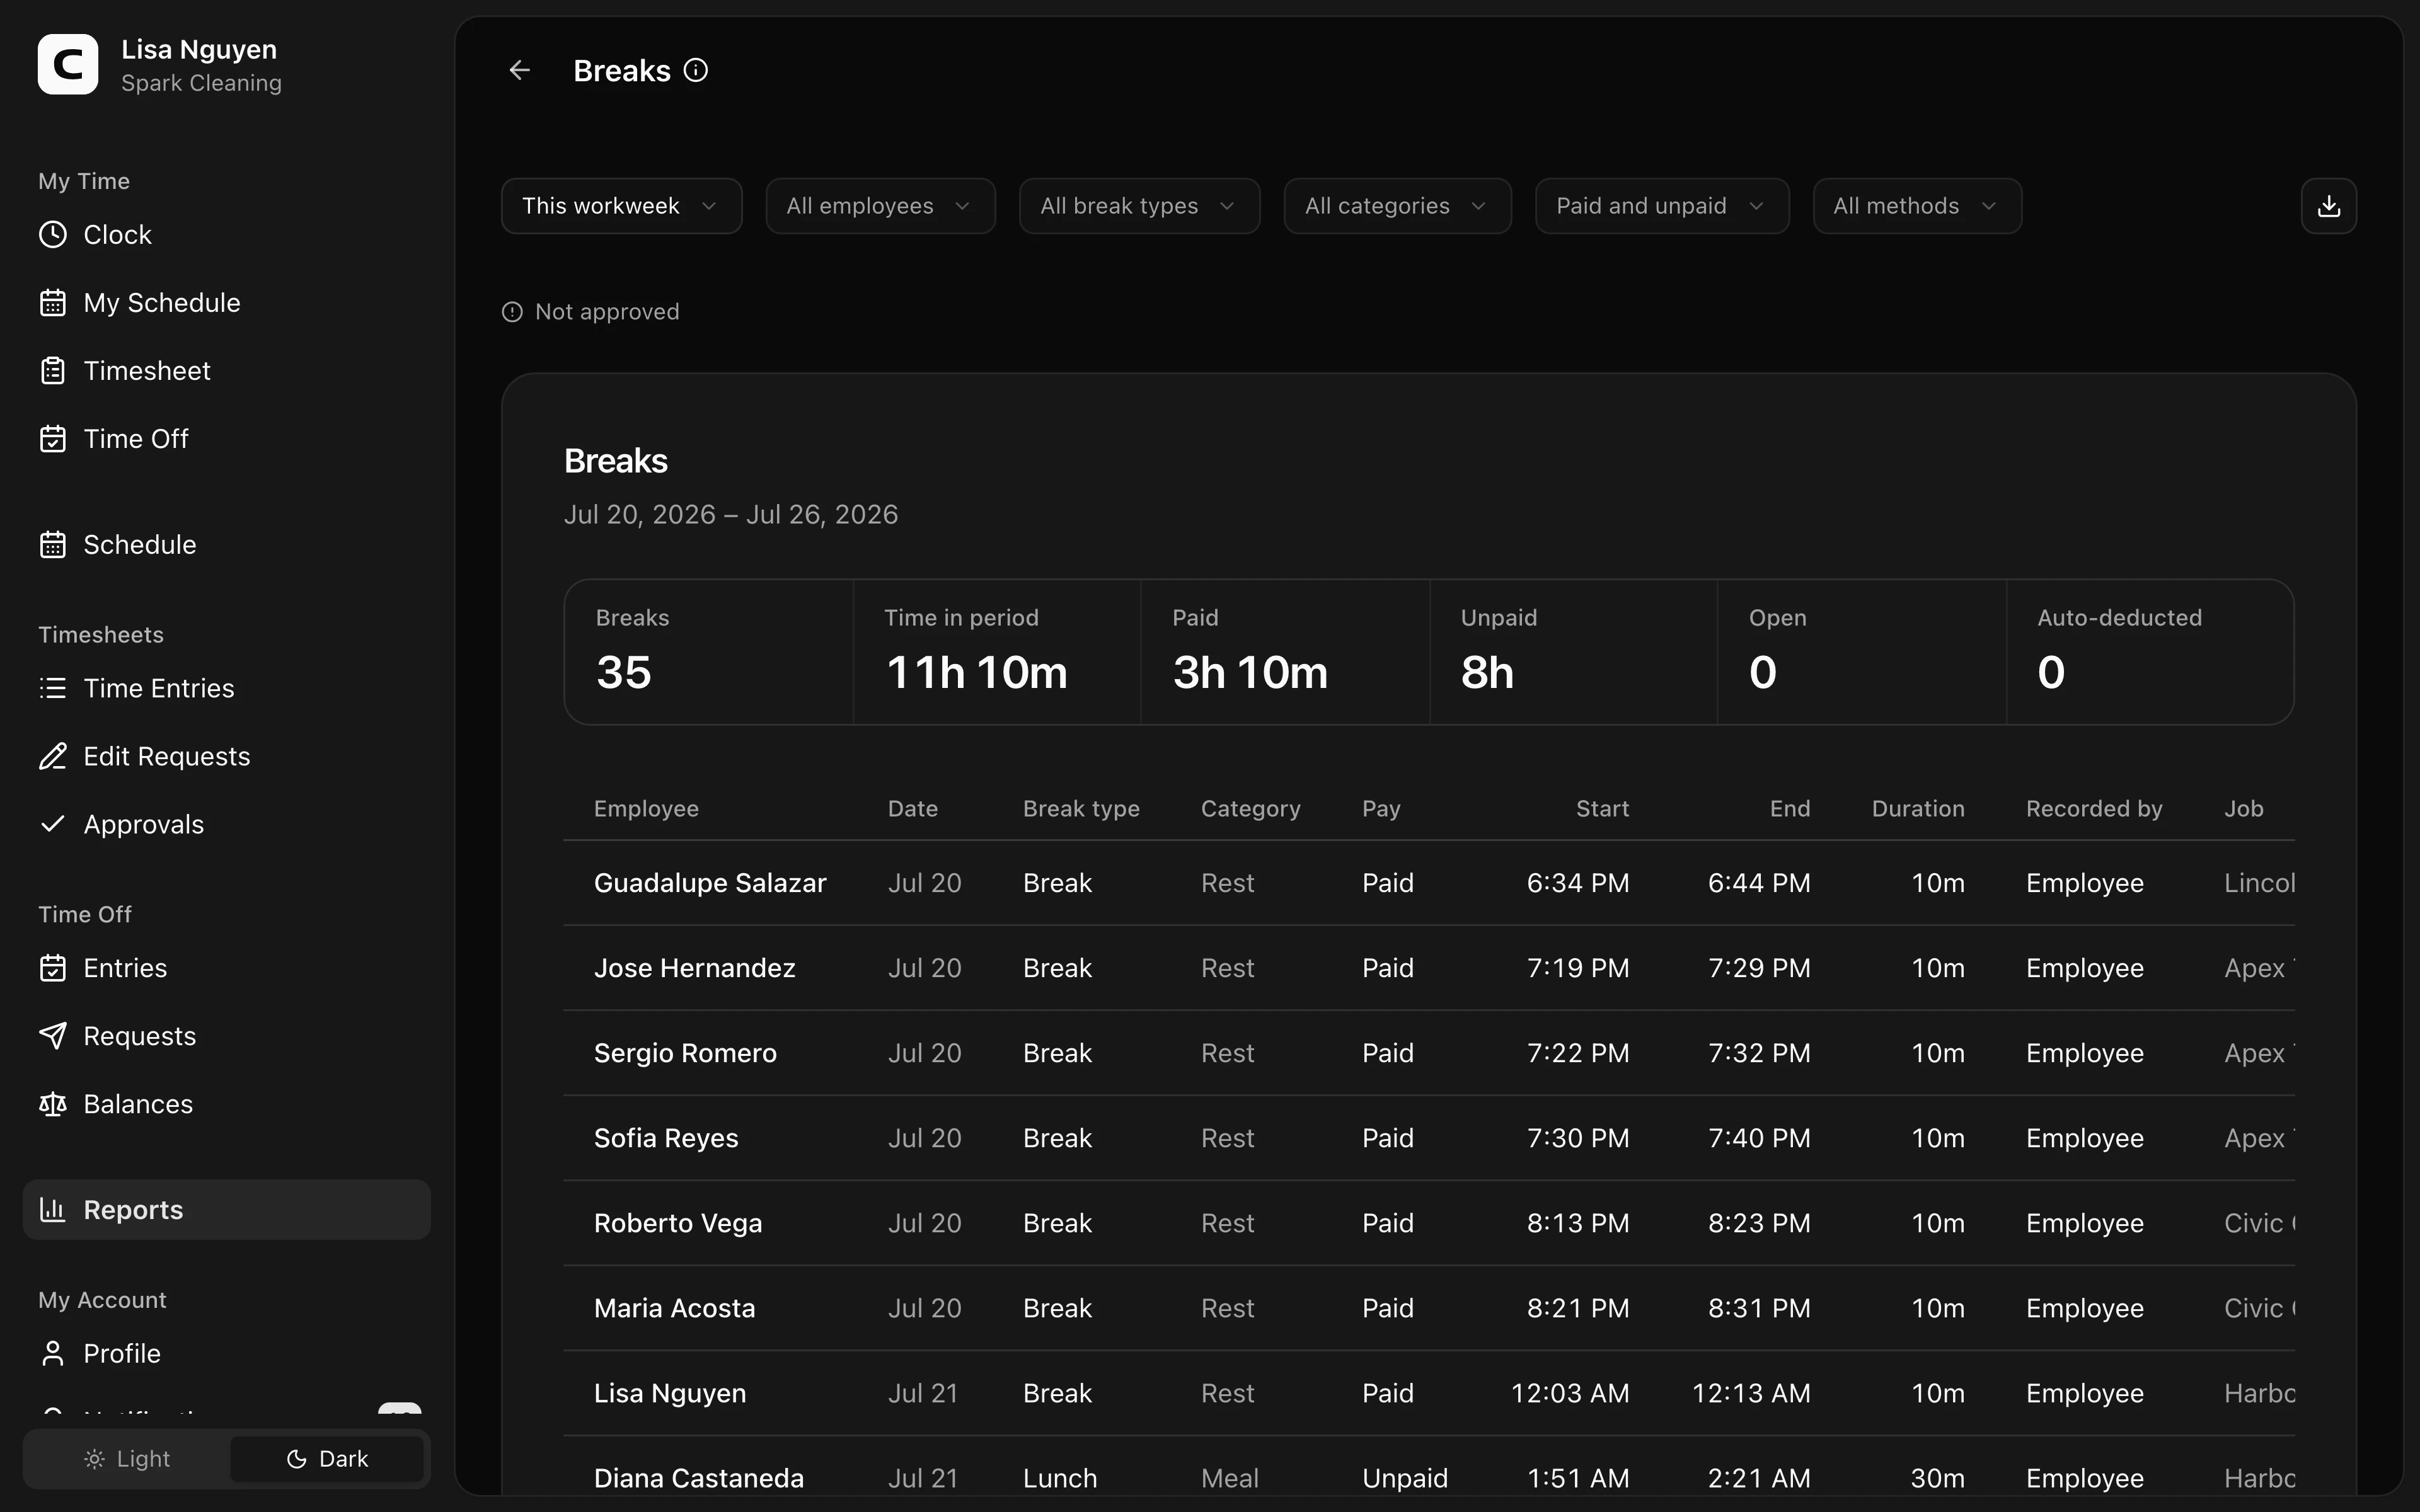Open the Paid and unpaid dropdown

1662,206
